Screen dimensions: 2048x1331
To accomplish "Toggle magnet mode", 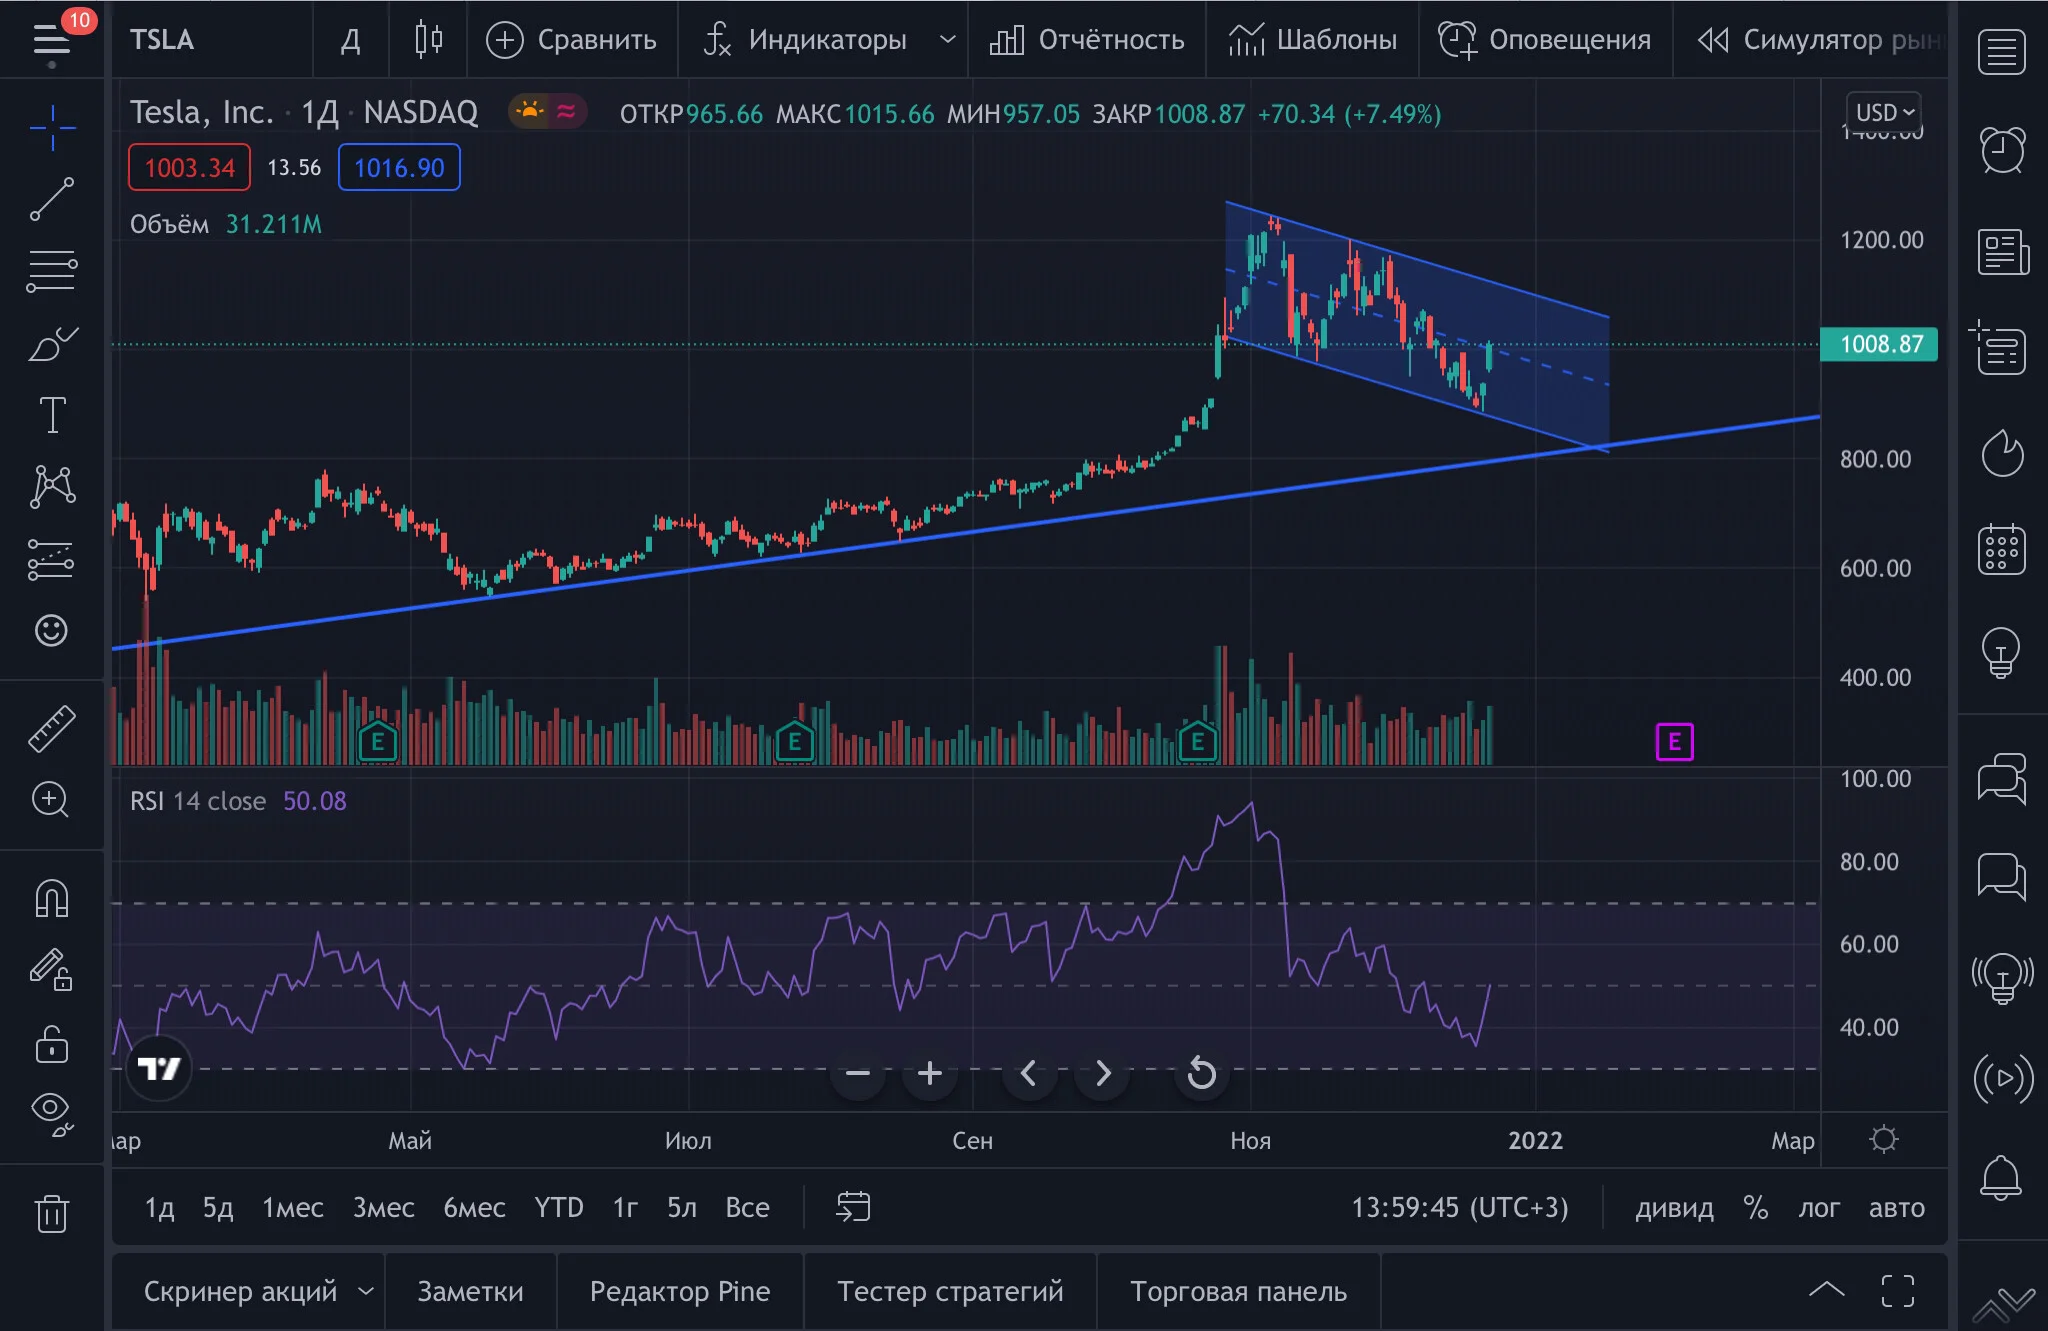I will click(x=52, y=898).
